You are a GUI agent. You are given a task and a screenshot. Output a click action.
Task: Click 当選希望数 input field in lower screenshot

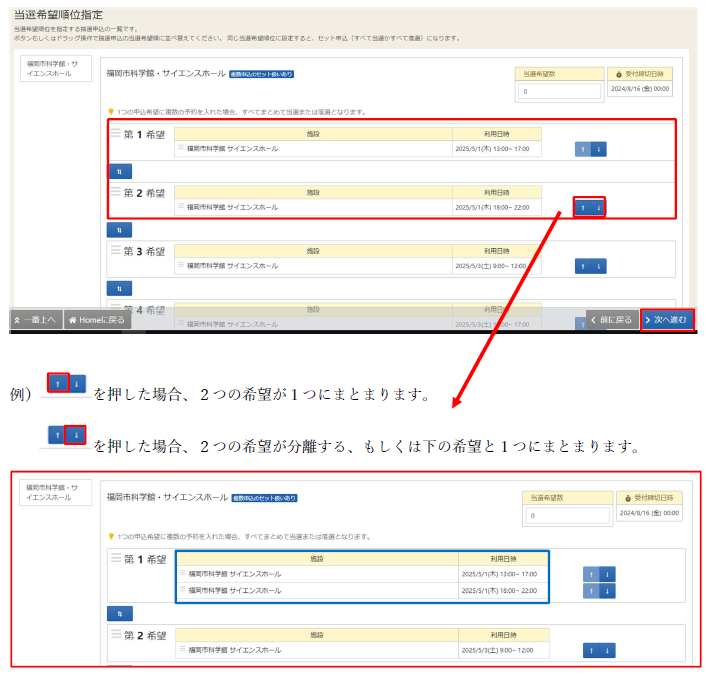(567, 515)
